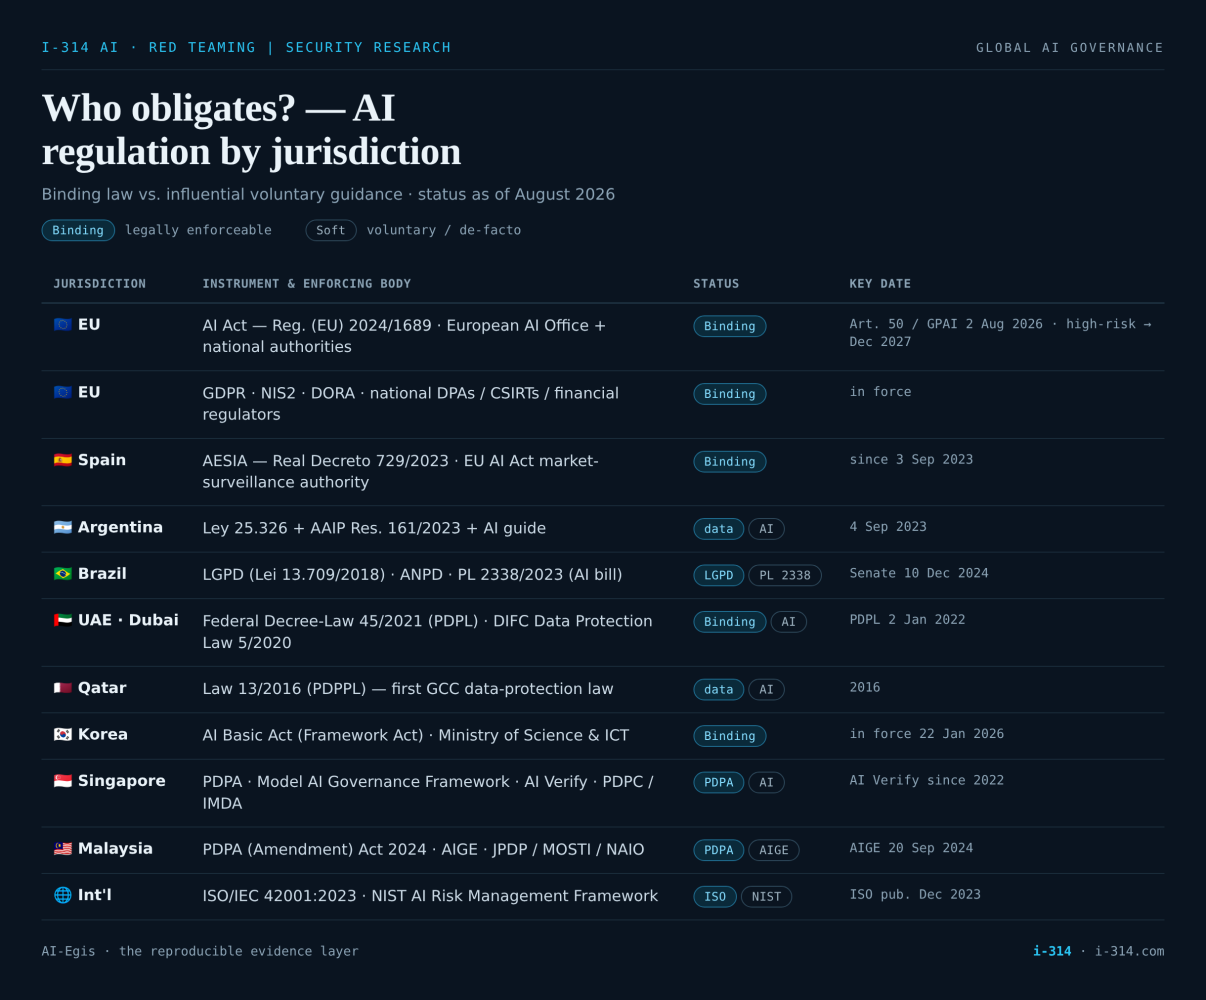1206x1000 pixels.
Task: Click 'PDPA (Amendment) Act 2024' text
Action: (315, 850)
